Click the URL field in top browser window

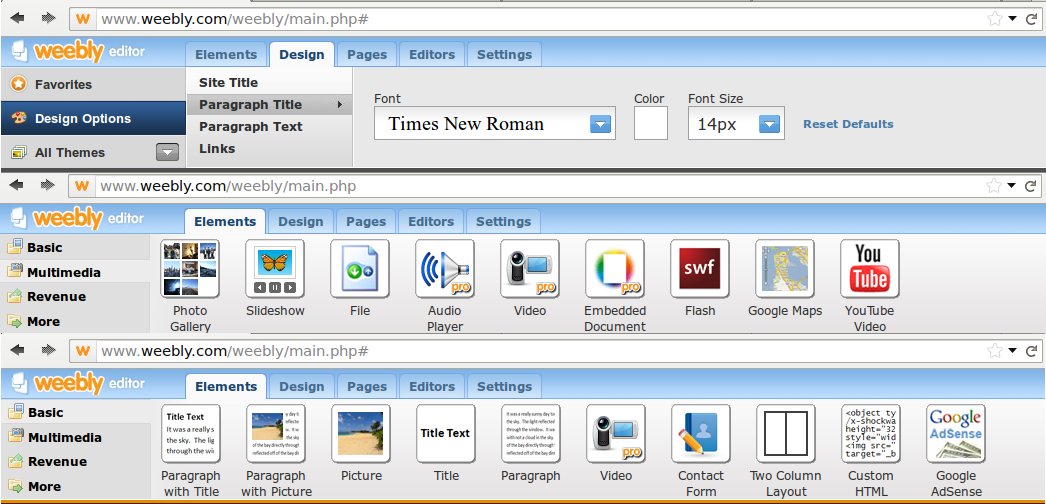(540, 19)
